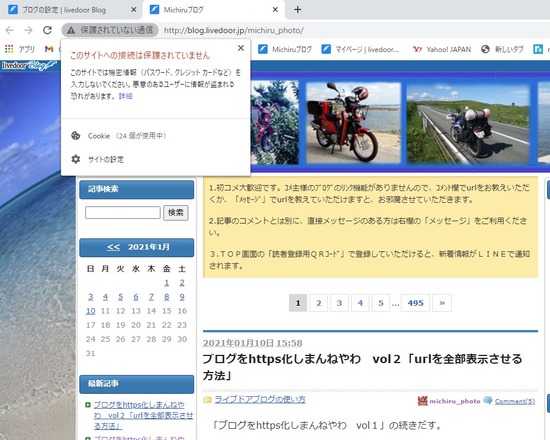
Task: Click the comment bubble icon beside Comment(5)
Action: click(x=488, y=400)
